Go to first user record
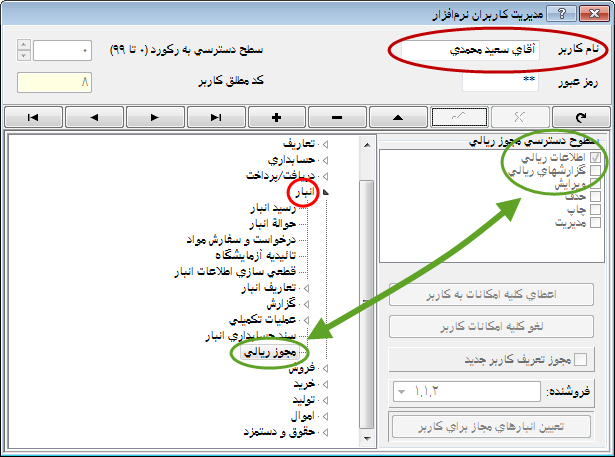This screenshot has width=615, height=457. click(33, 117)
